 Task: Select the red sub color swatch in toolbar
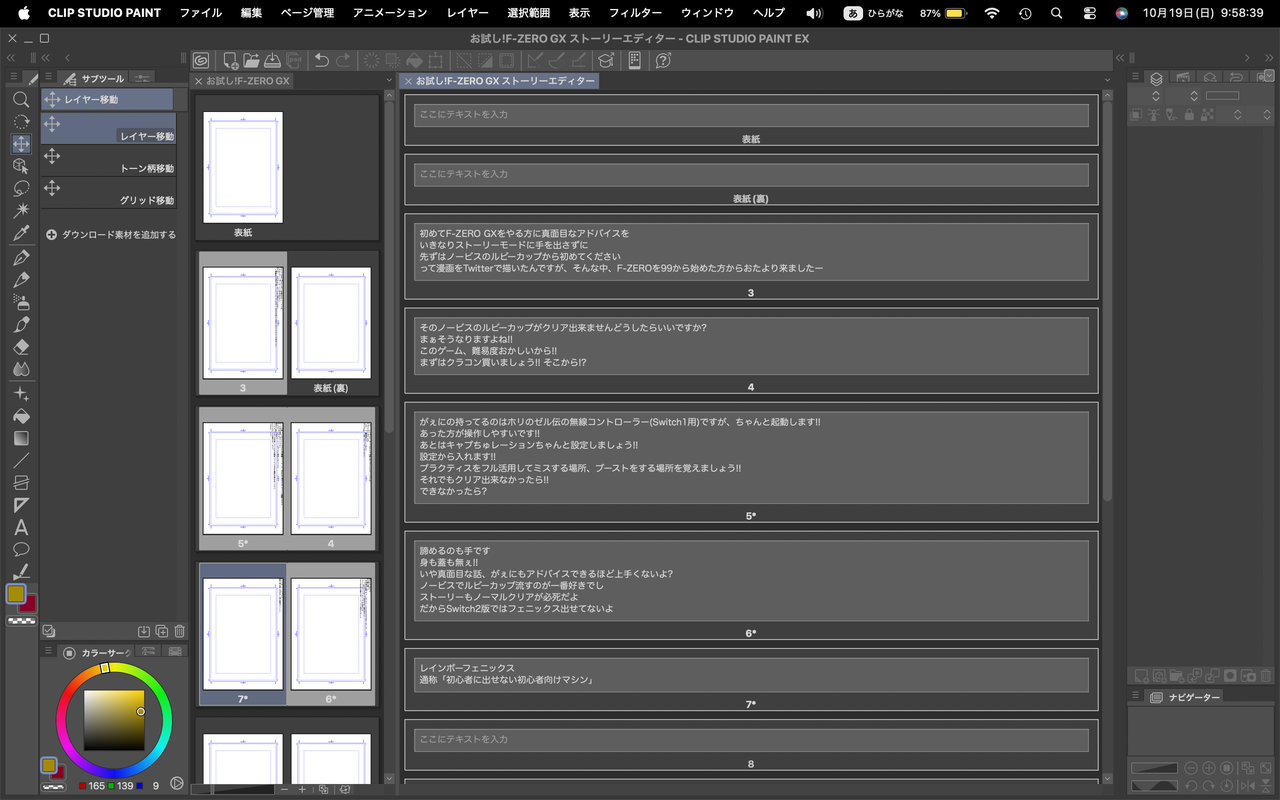pyautogui.click(x=30, y=604)
